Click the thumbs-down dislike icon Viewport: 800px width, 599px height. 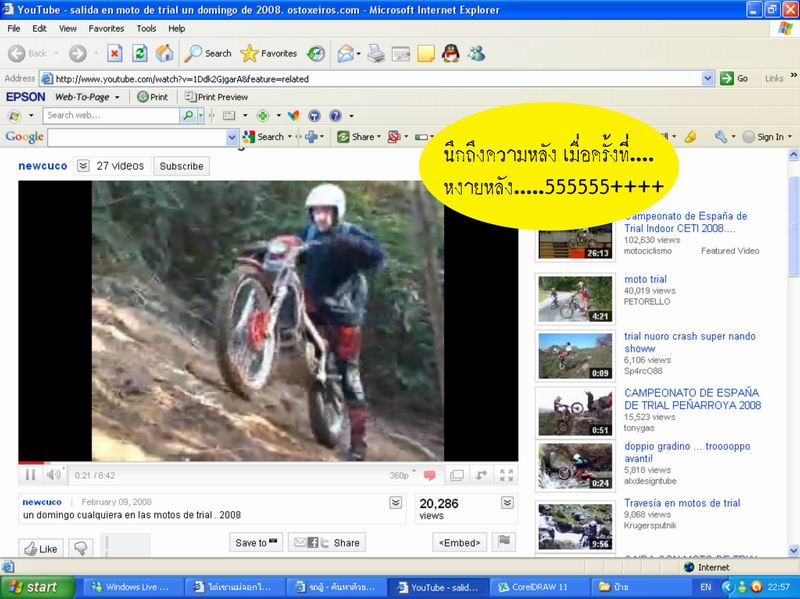click(x=80, y=547)
